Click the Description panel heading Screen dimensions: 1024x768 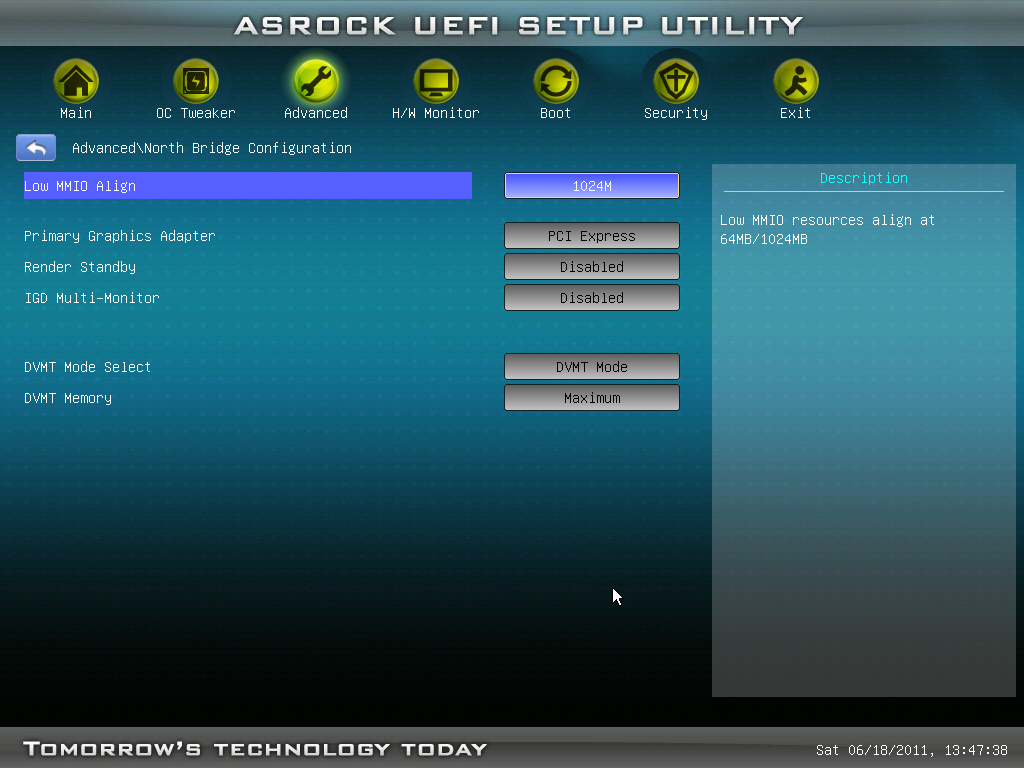coord(863,178)
